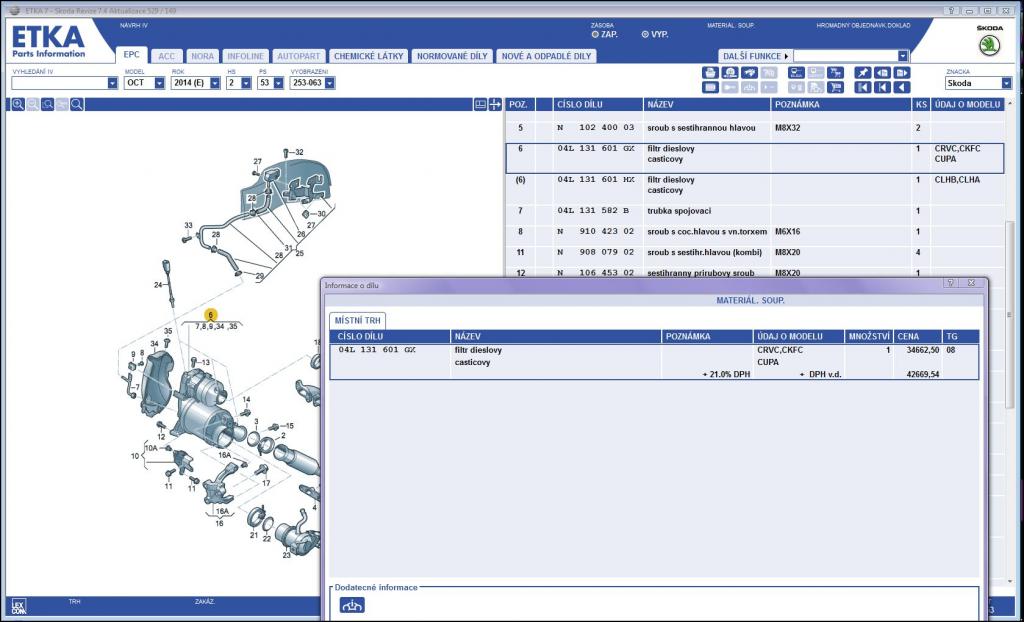The height and width of the screenshot is (622, 1024).
Task: Select the ZAP. radio button
Action: click(x=595, y=35)
